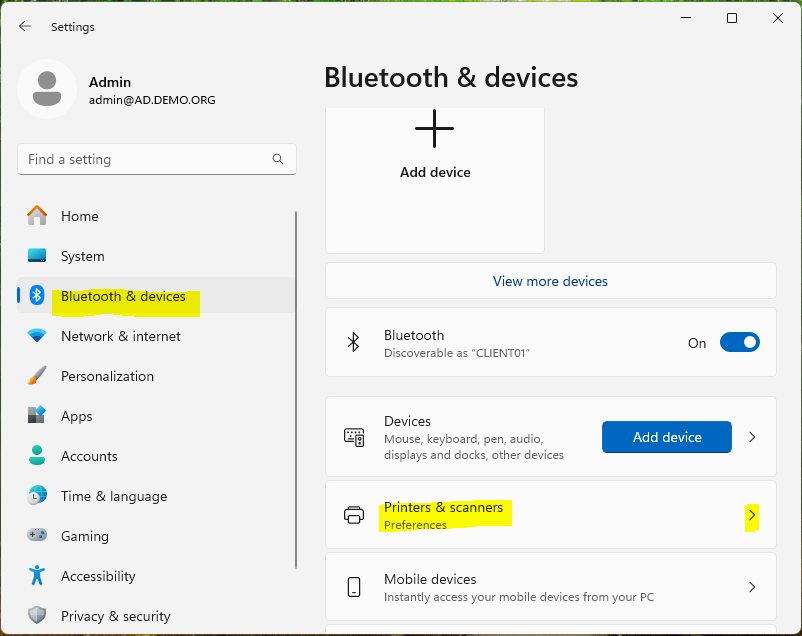Click the Network wifi icon
This screenshot has height=636, width=802.
click(37, 336)
